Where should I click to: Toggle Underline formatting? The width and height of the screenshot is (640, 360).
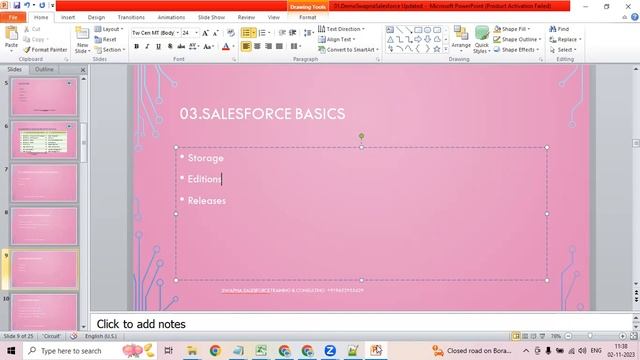(x=158, y=47)
